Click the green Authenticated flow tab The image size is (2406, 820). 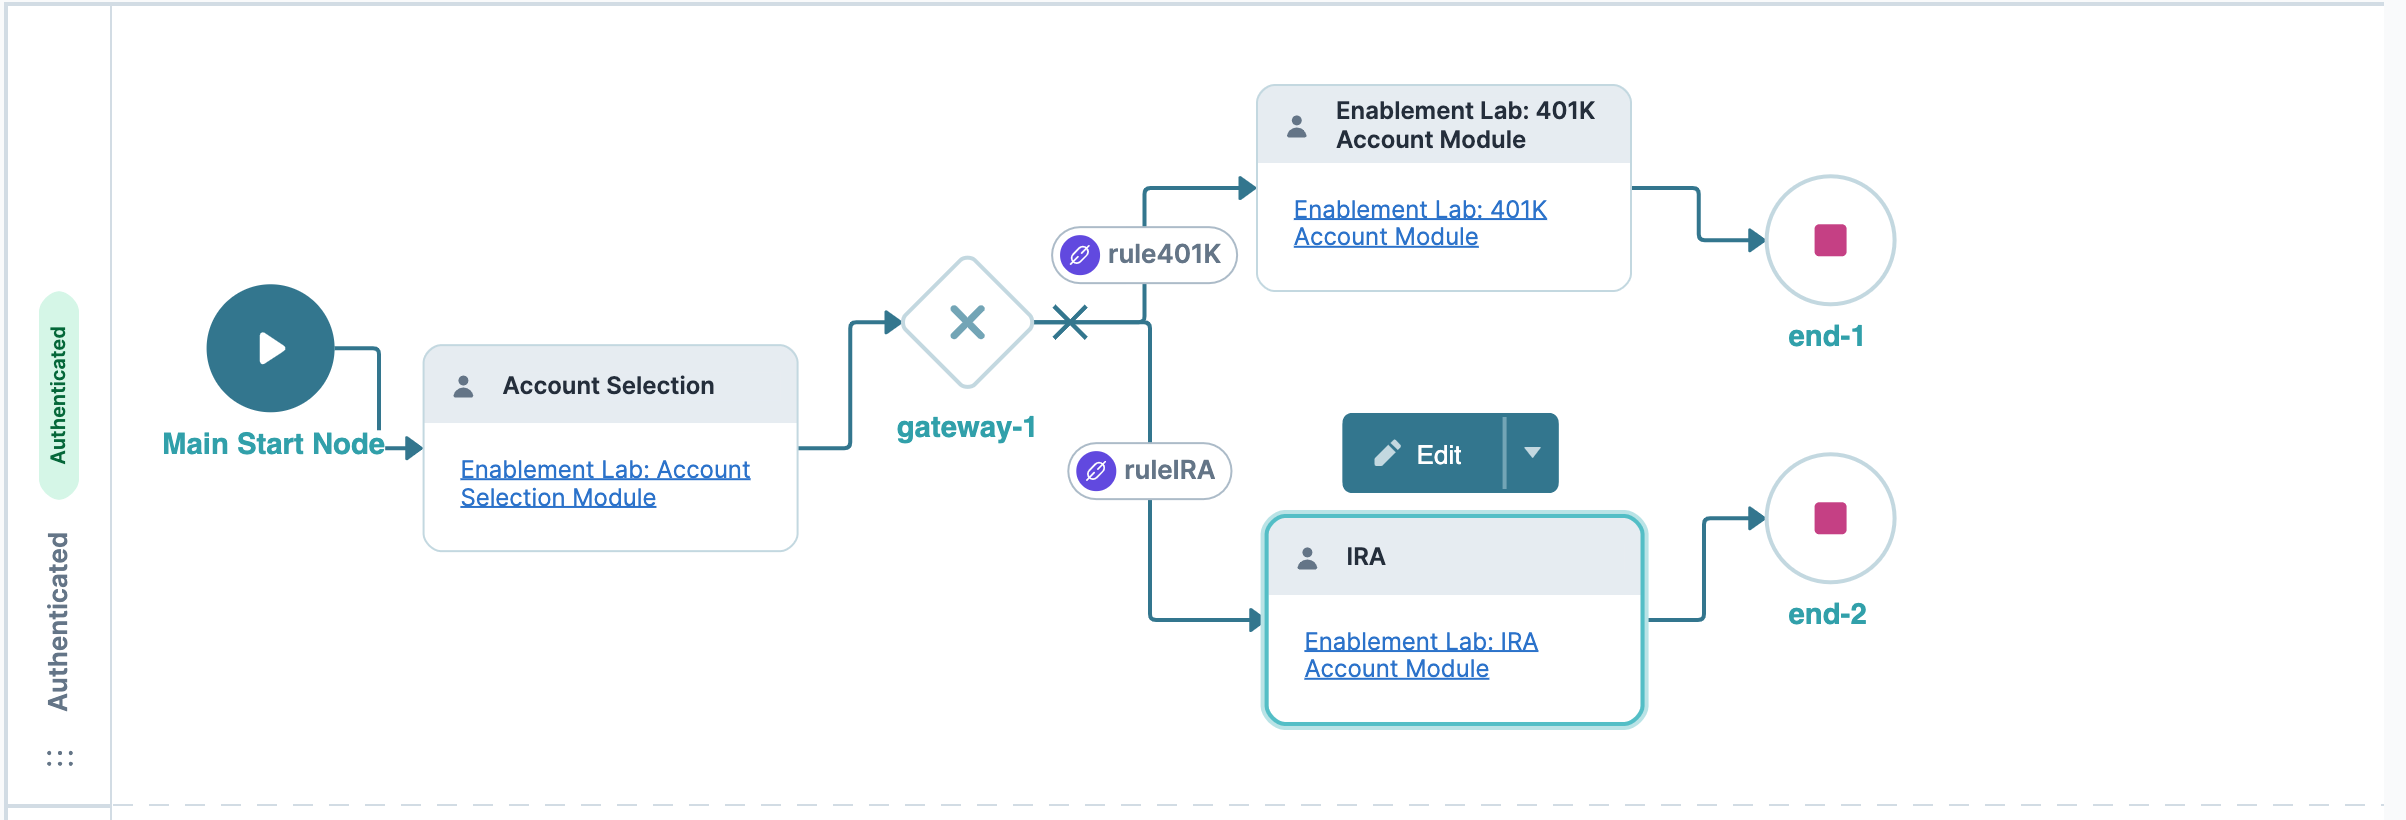pyautogui.click(x=60, y=390)
